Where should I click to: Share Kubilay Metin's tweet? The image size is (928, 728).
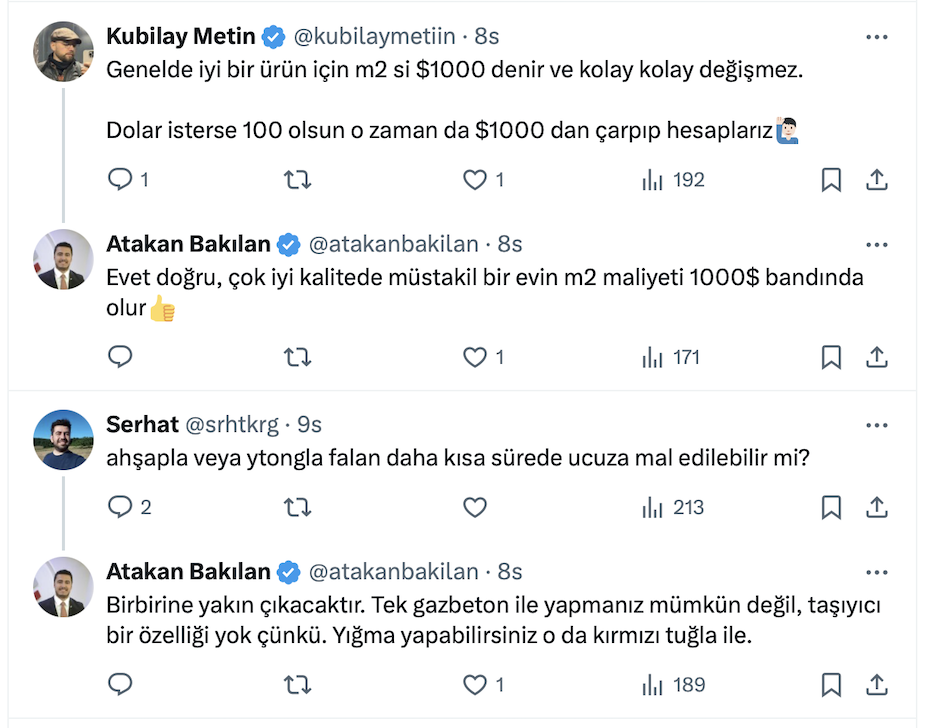click(x=876, y=180)
